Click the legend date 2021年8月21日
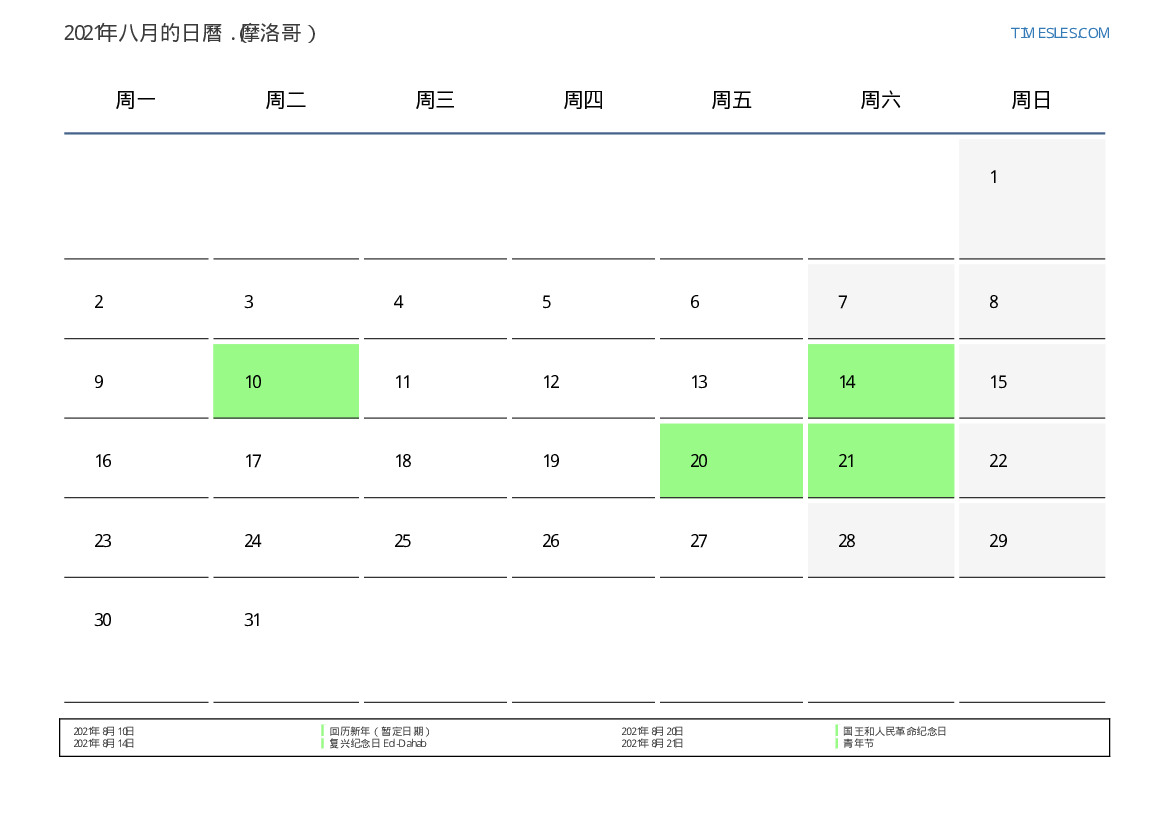Screen dimensions: 1169x827 [x=652, y=743]
